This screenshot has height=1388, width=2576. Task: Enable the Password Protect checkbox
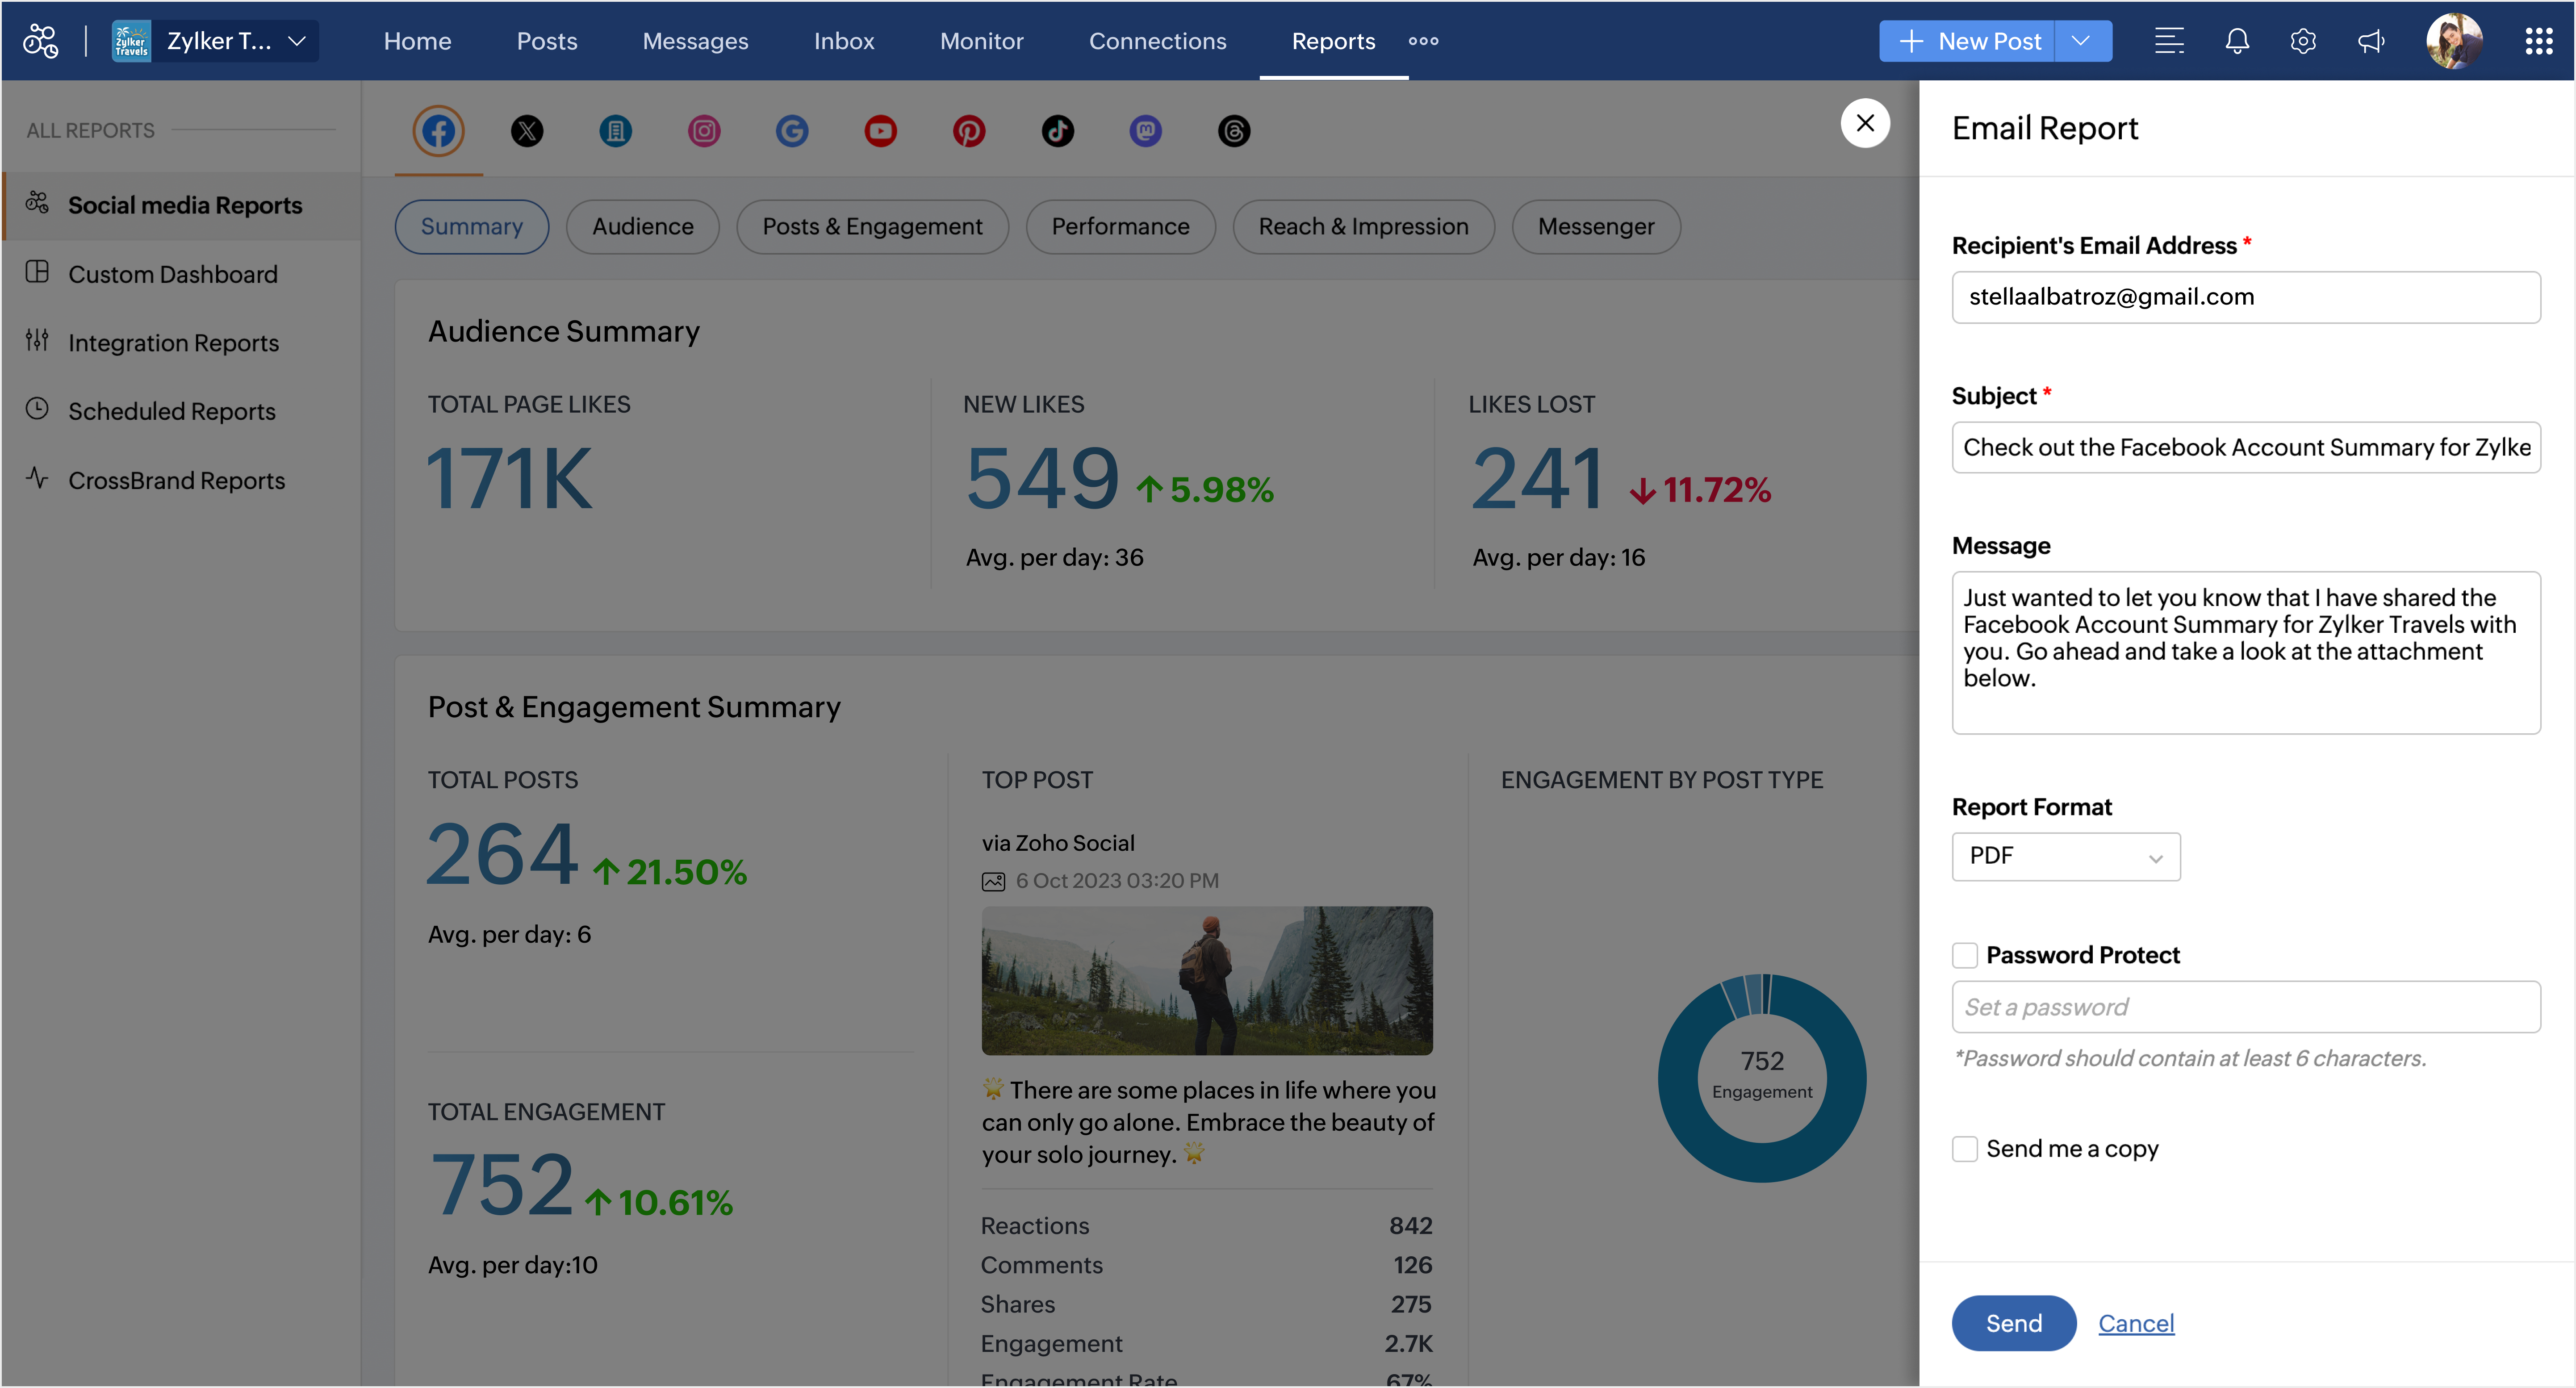click(x=1965, y=955)
